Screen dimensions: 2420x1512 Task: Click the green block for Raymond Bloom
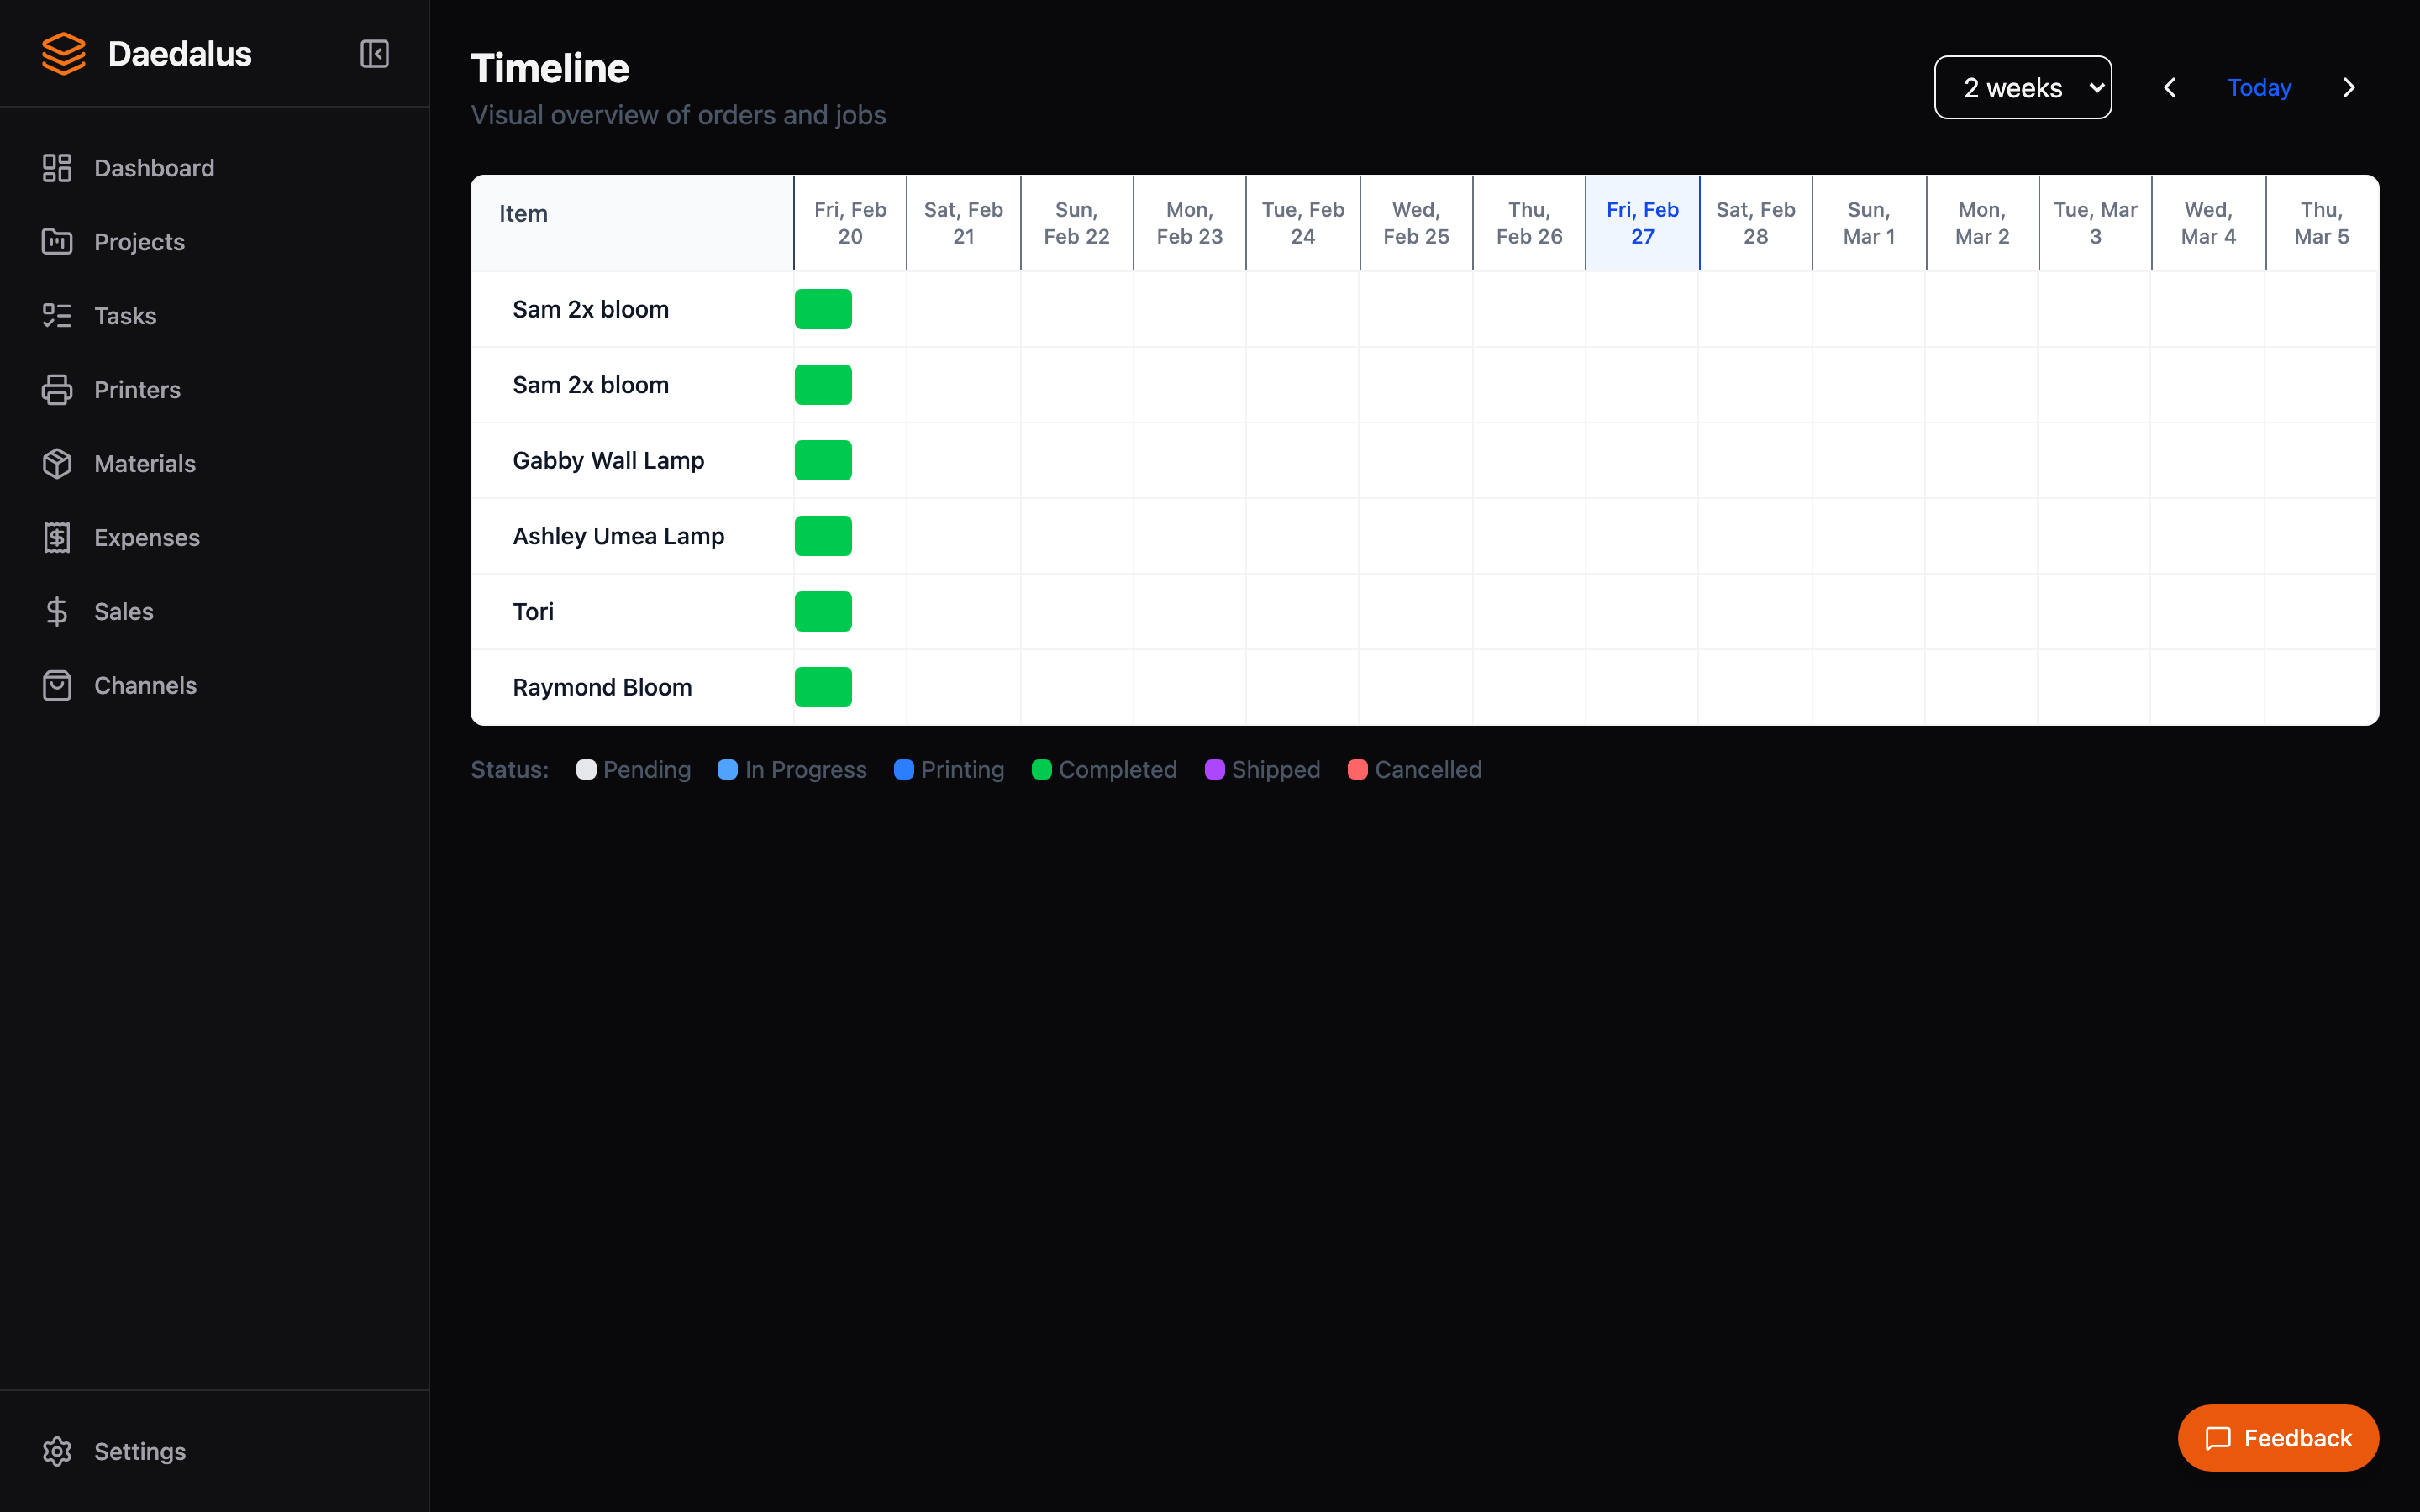coord(823,686)
